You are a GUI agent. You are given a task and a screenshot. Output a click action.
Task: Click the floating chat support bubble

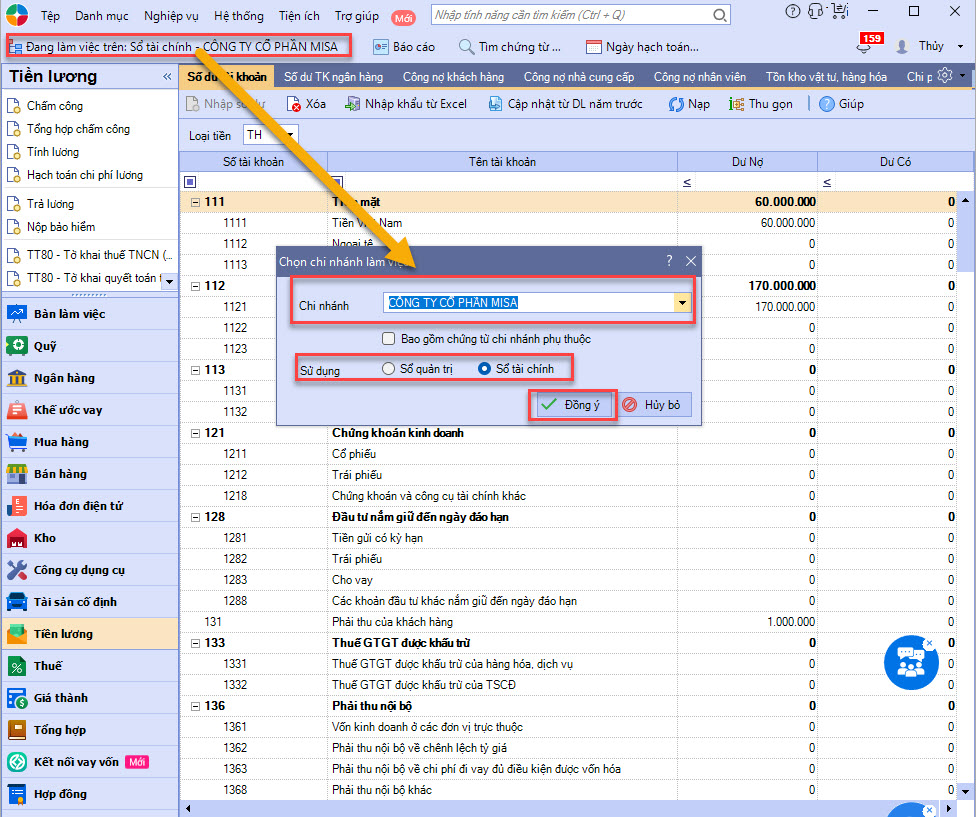[910, 662]
